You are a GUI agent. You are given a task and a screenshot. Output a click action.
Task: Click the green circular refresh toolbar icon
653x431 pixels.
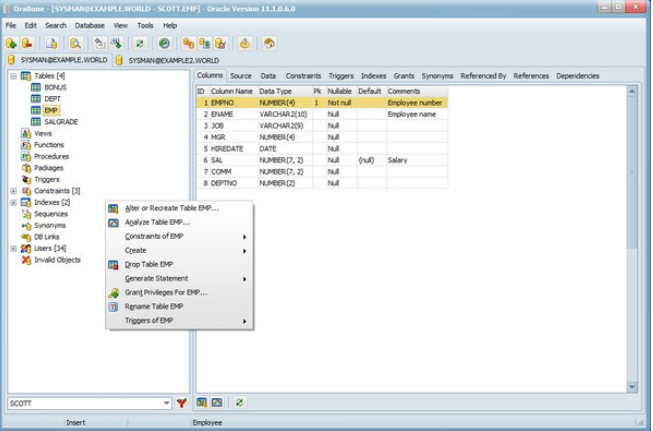(140, 43)
